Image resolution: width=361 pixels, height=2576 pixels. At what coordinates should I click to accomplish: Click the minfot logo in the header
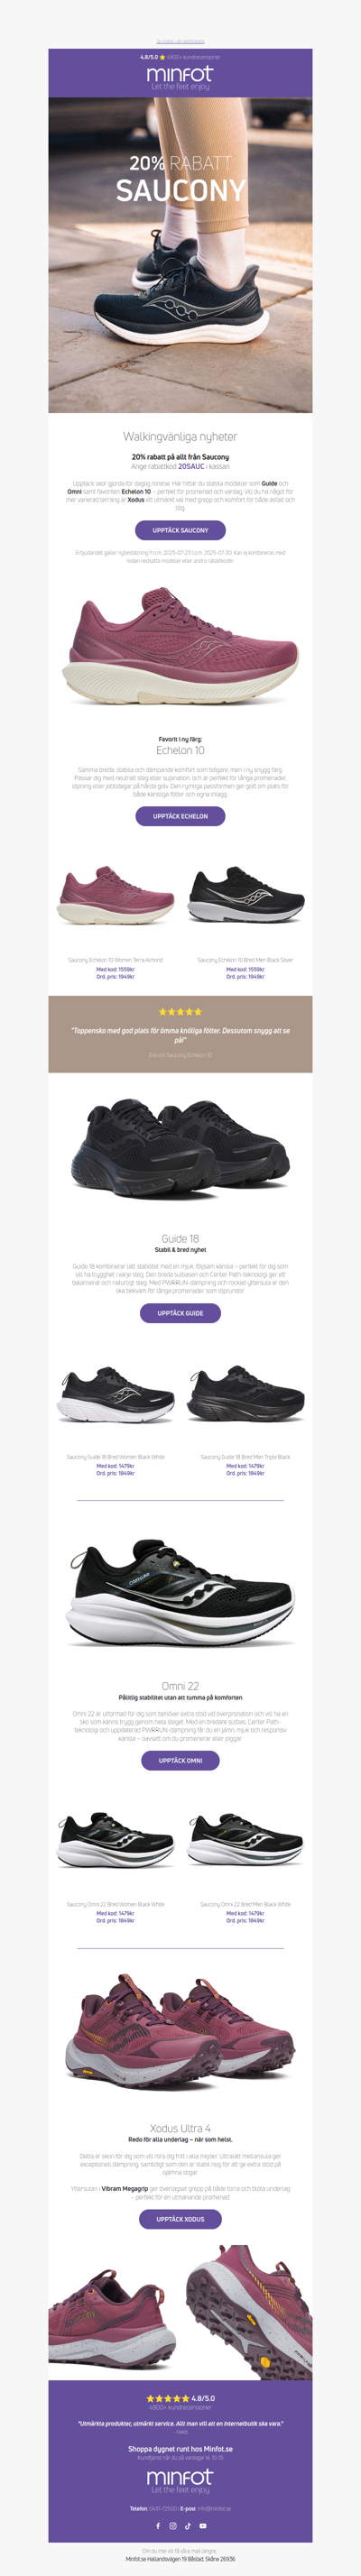tap(180, 76)
